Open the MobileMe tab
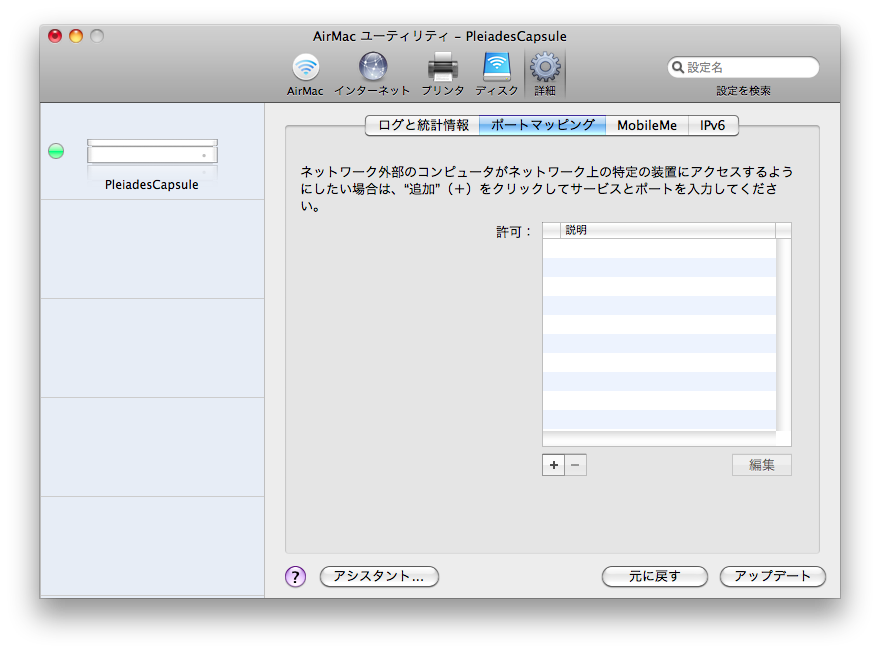The width and height of the screenshot is (880, 653). [x=647, y=125]
